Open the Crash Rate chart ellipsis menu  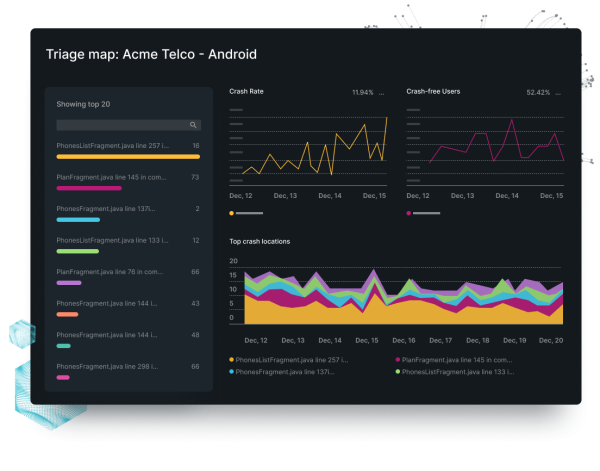pyautogui.click(x=384, y=92)
